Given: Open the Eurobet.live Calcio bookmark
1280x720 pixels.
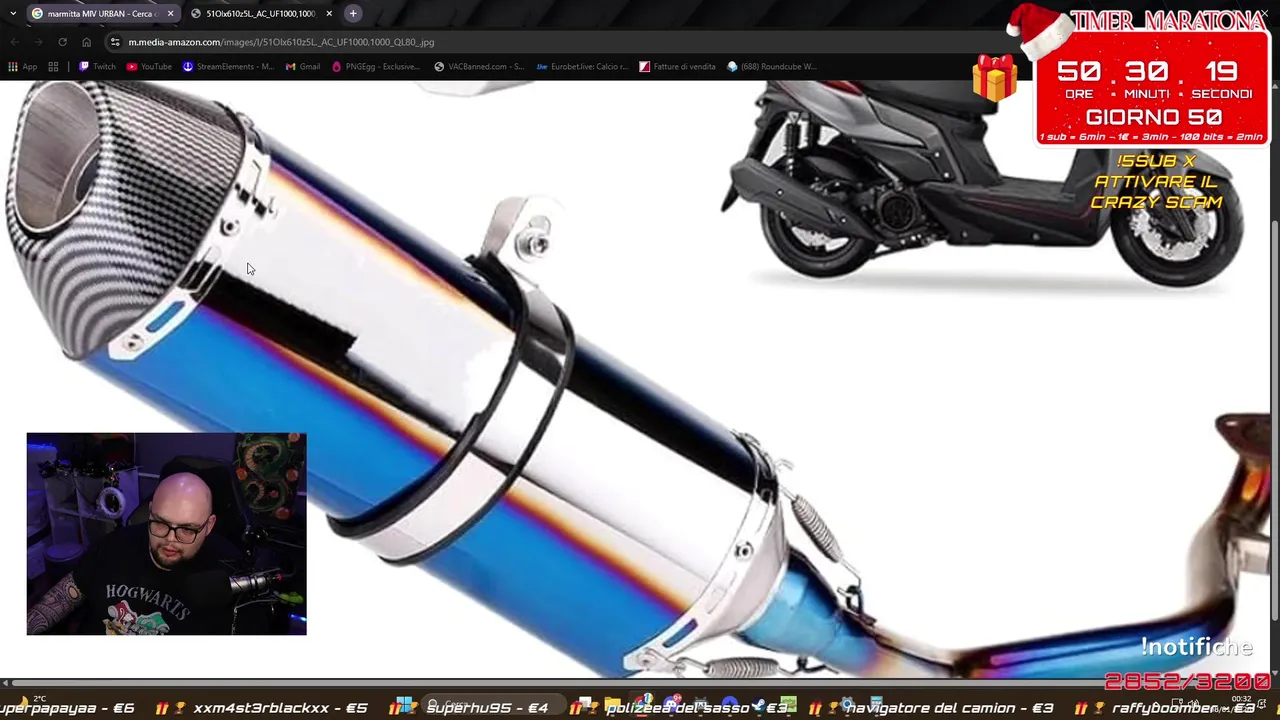Looking at the screenshot, I should click(x=582, y=67).
